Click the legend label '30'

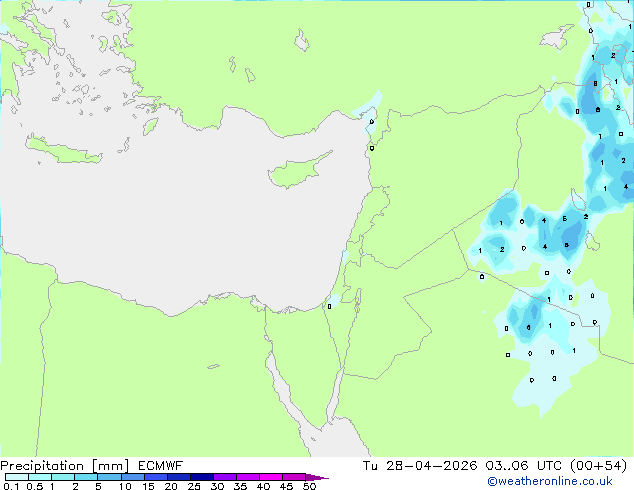217,486
